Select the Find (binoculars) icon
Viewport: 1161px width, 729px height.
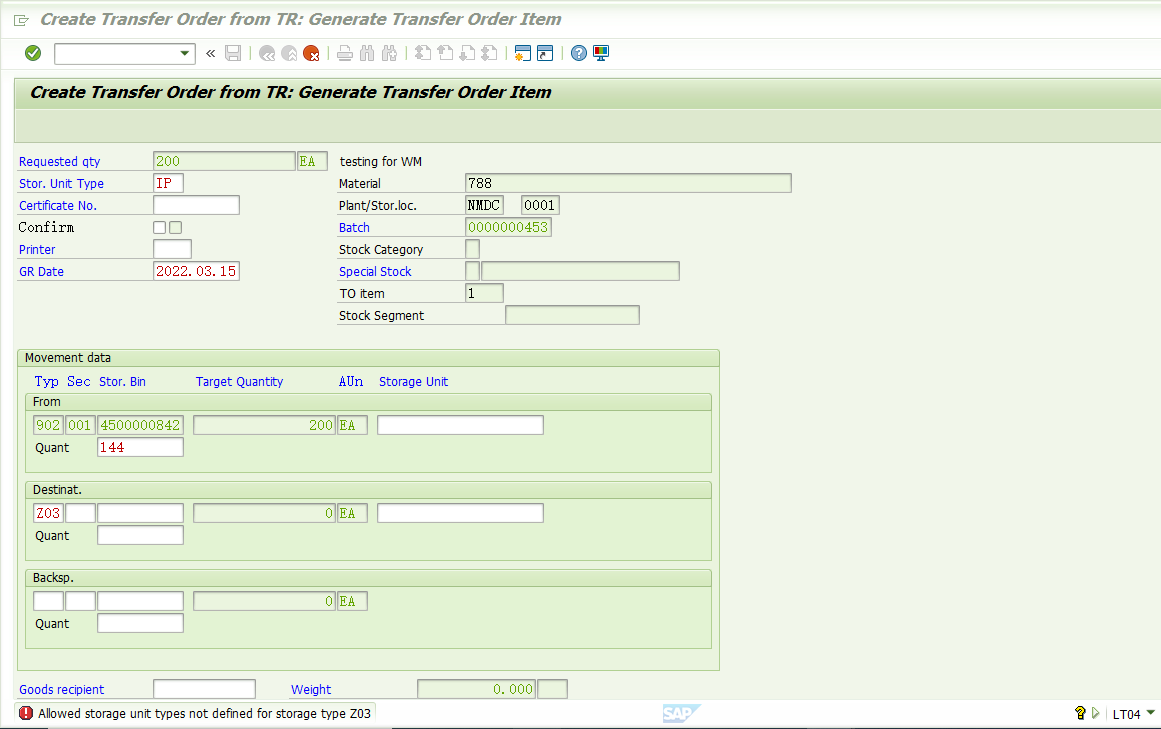(366, 53)
